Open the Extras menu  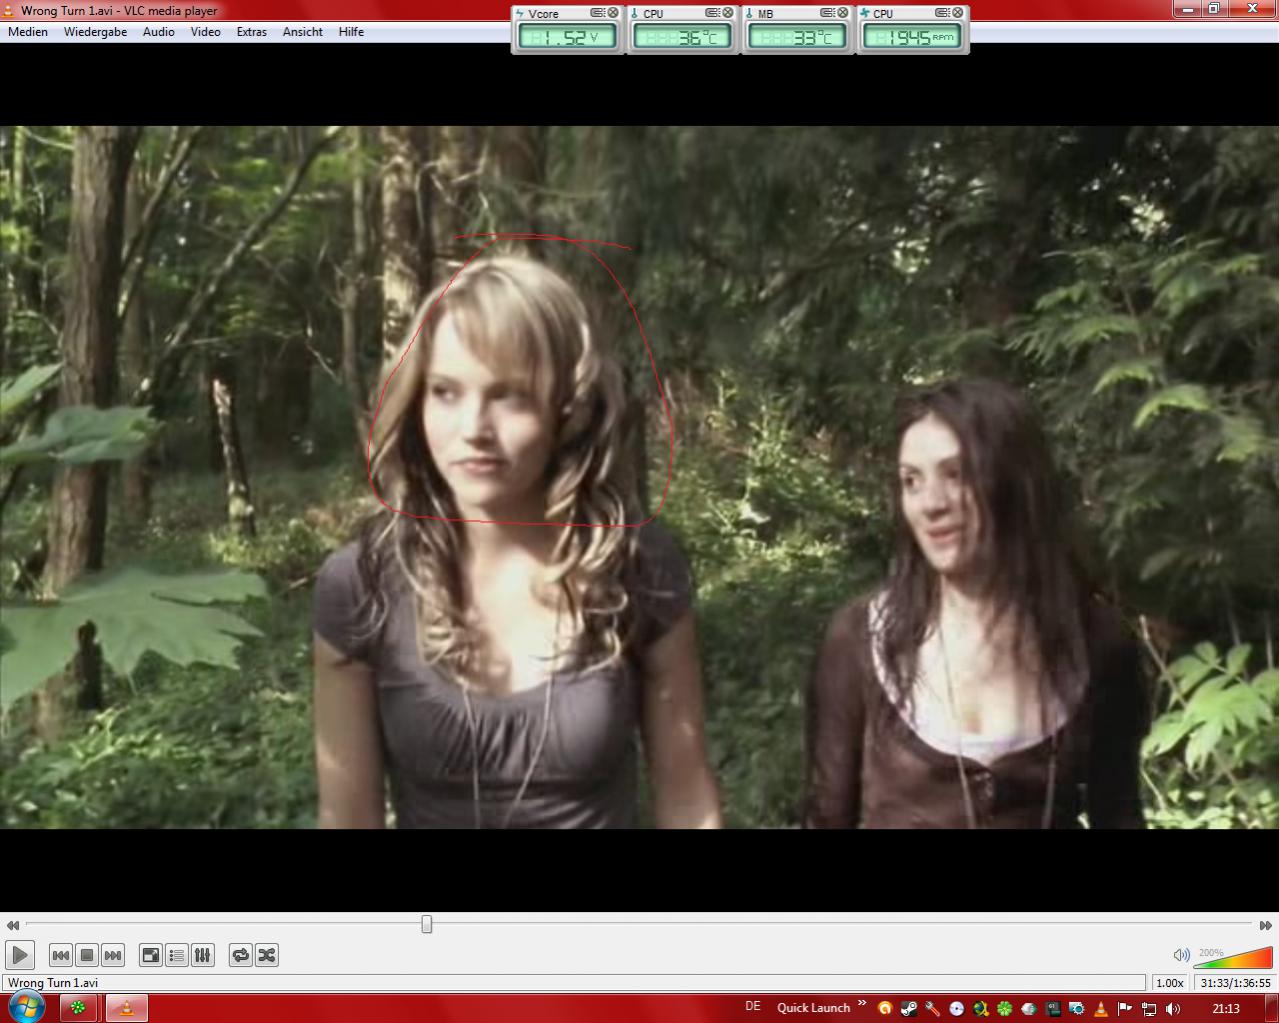[251, 32]
